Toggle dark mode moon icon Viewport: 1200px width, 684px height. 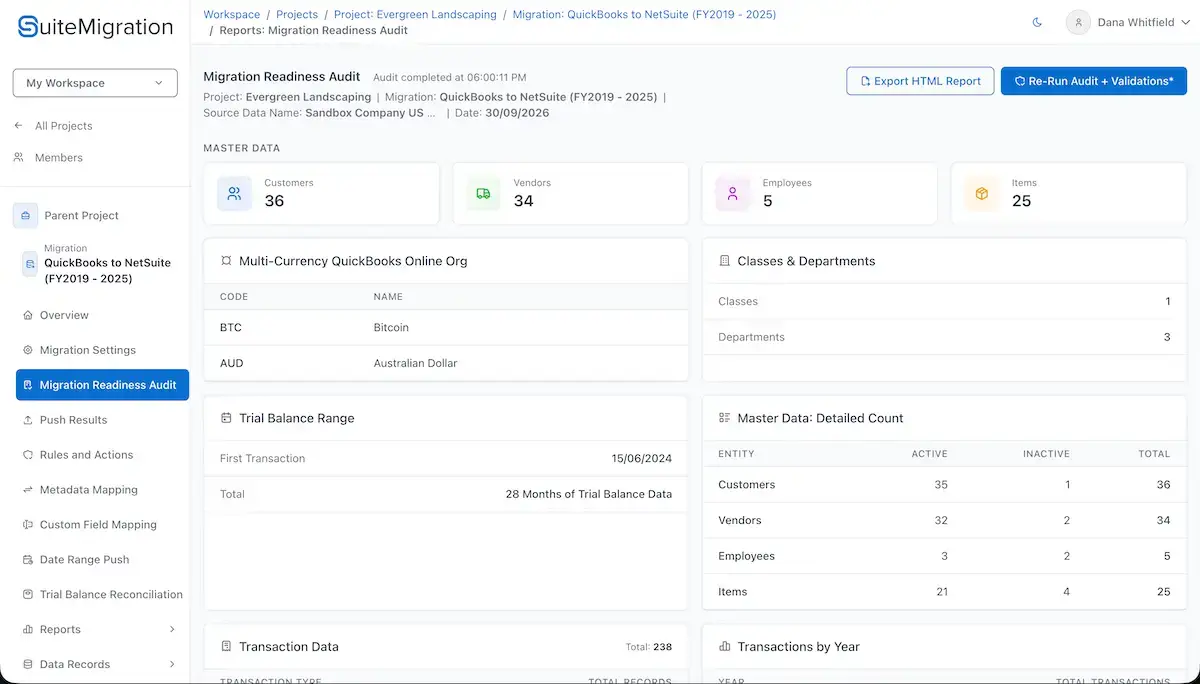pos(1037,22)
